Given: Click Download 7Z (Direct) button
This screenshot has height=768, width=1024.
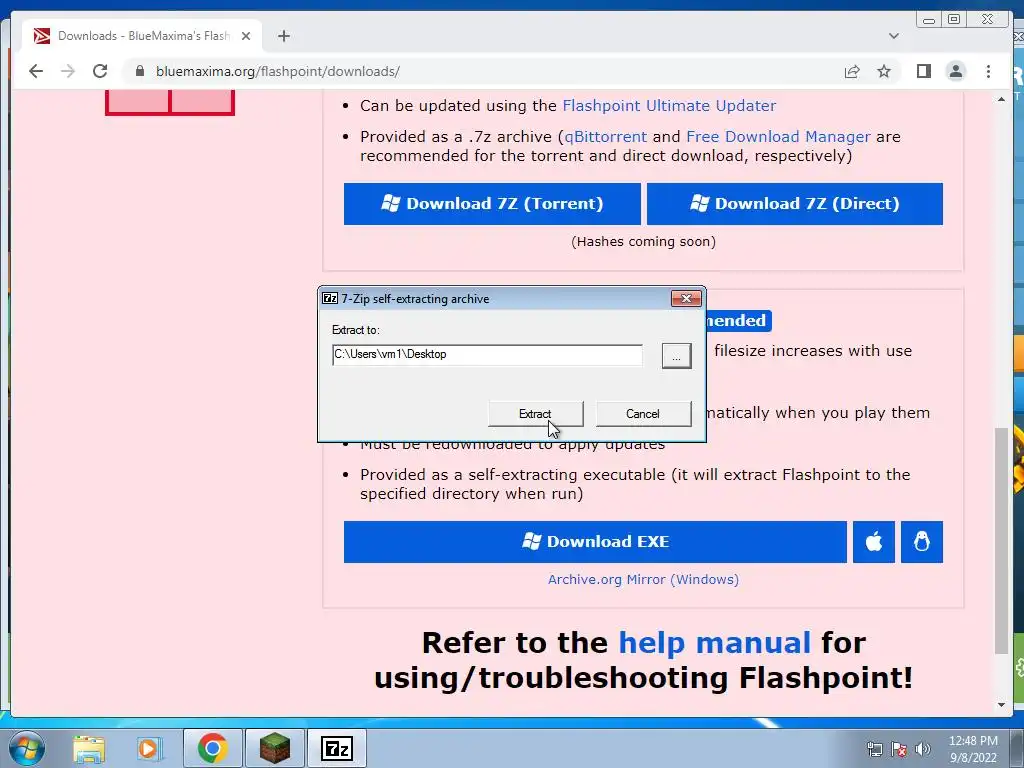Looking at the screenshot, I should pyautogui.click(x=795, y=204).
